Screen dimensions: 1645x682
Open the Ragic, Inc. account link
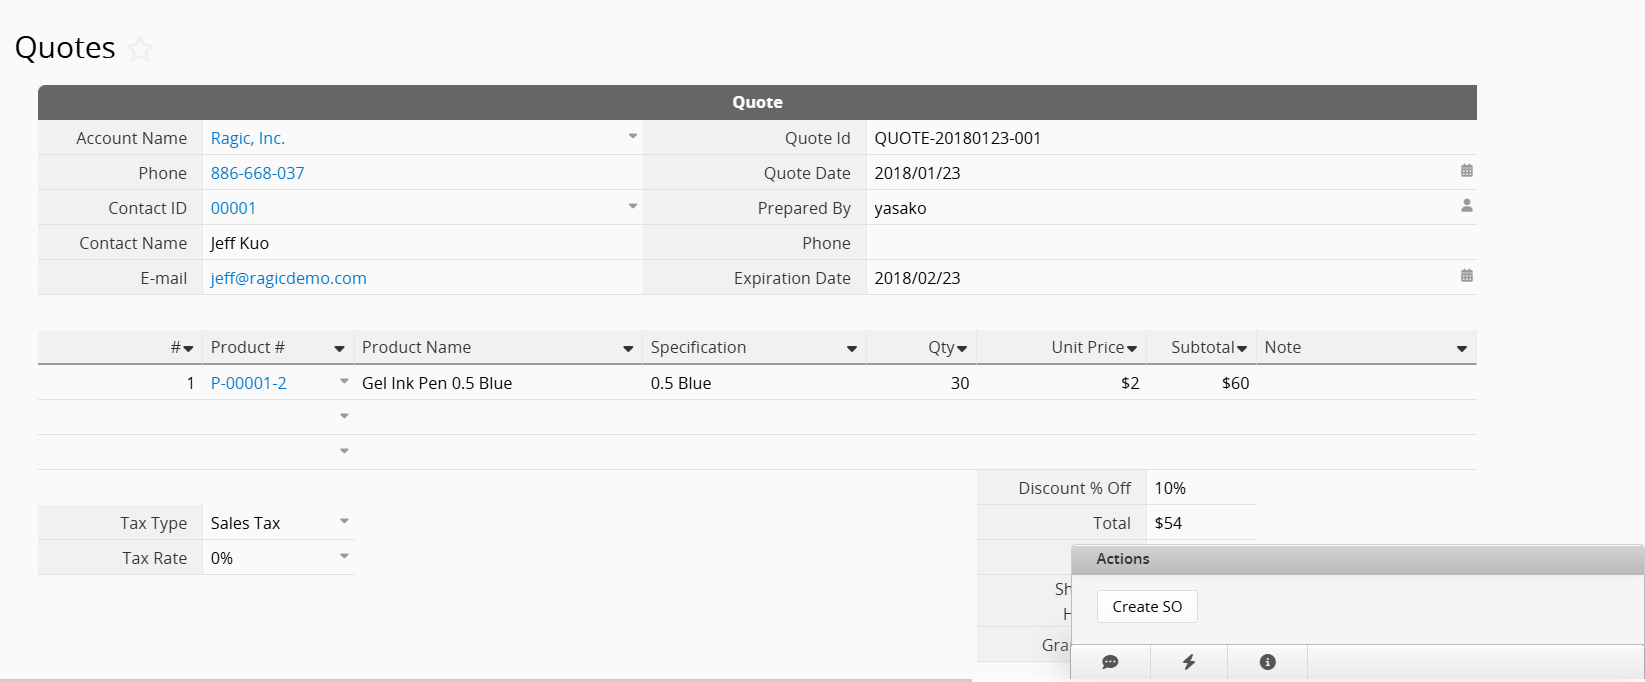pyautogui.click(x=248, y=139)
